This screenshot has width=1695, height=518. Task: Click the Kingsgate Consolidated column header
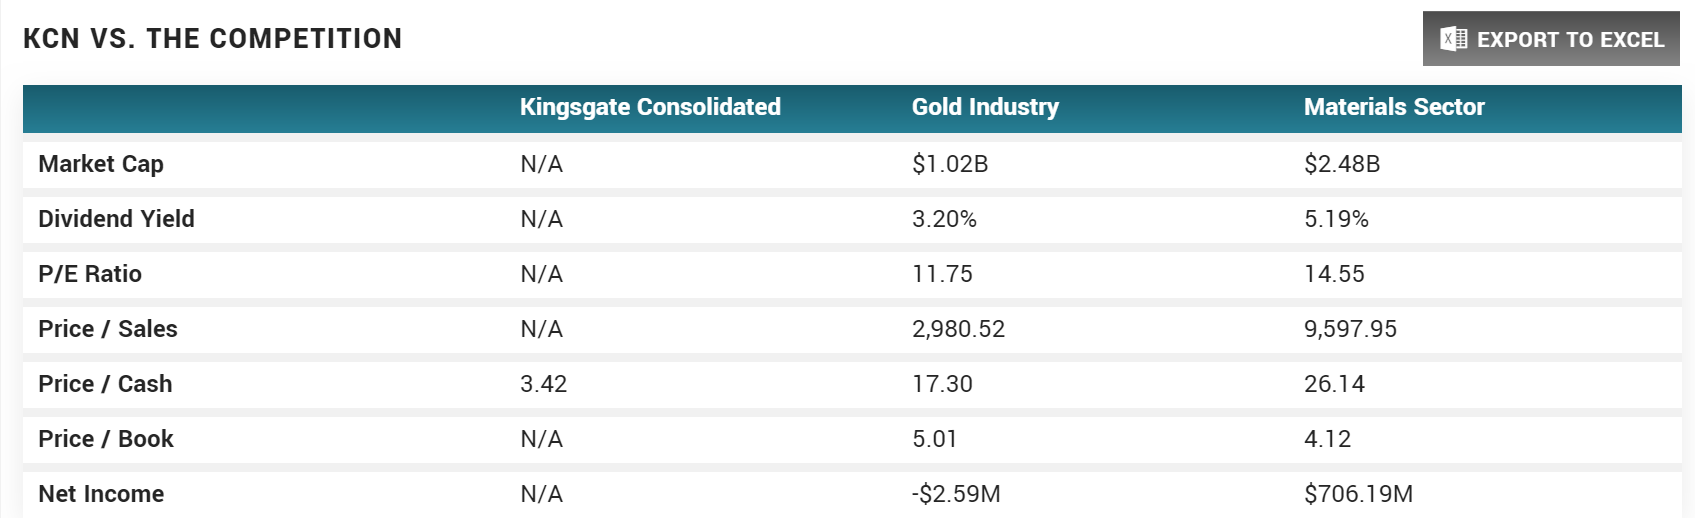click(650, 107)
